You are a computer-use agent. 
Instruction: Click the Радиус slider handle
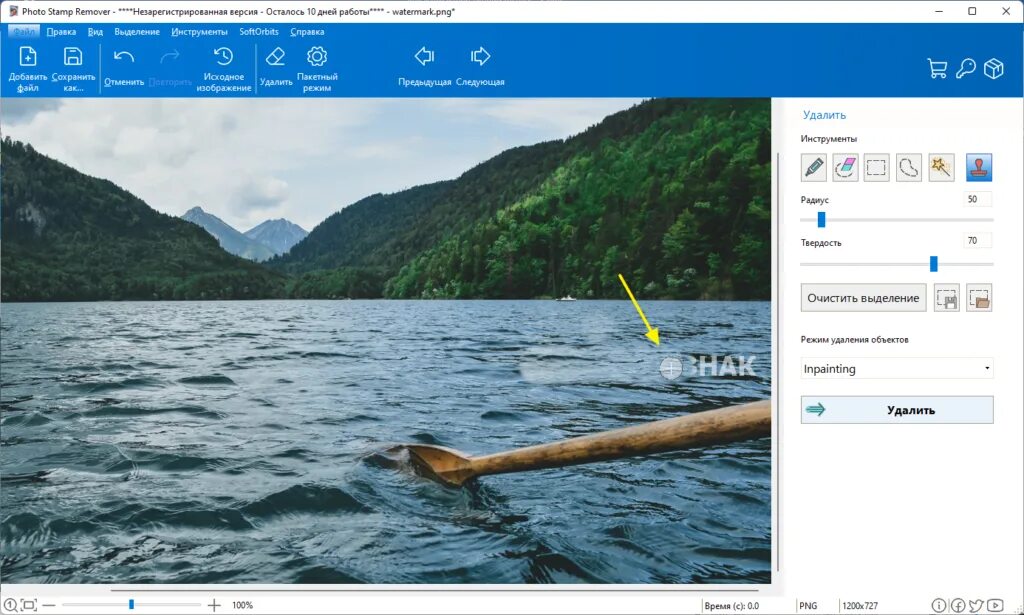click(x=821, y=219)
